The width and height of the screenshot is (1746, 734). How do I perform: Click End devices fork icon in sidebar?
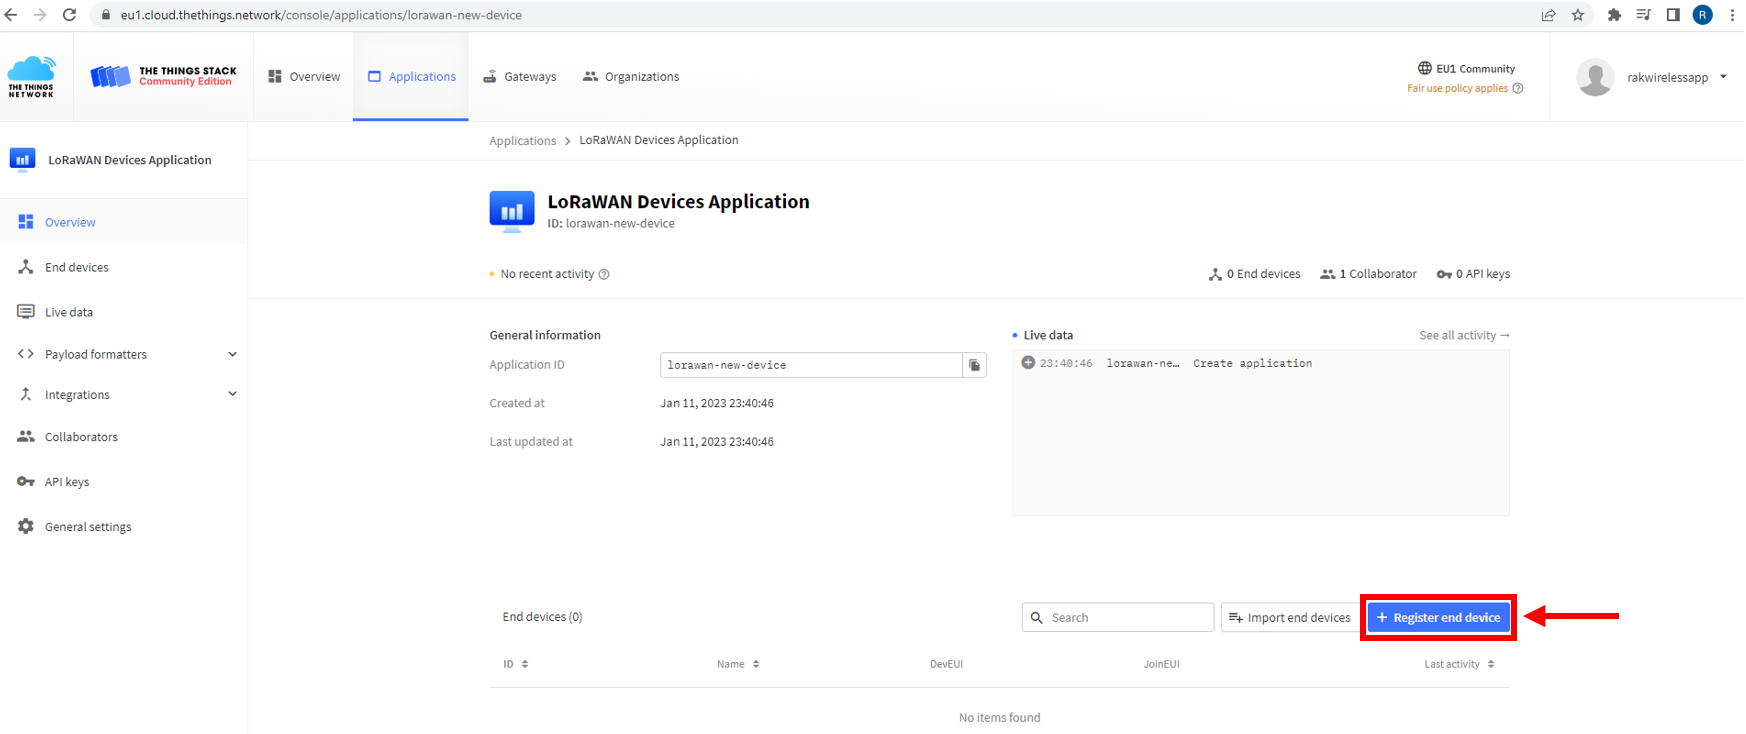coord(26,267)
